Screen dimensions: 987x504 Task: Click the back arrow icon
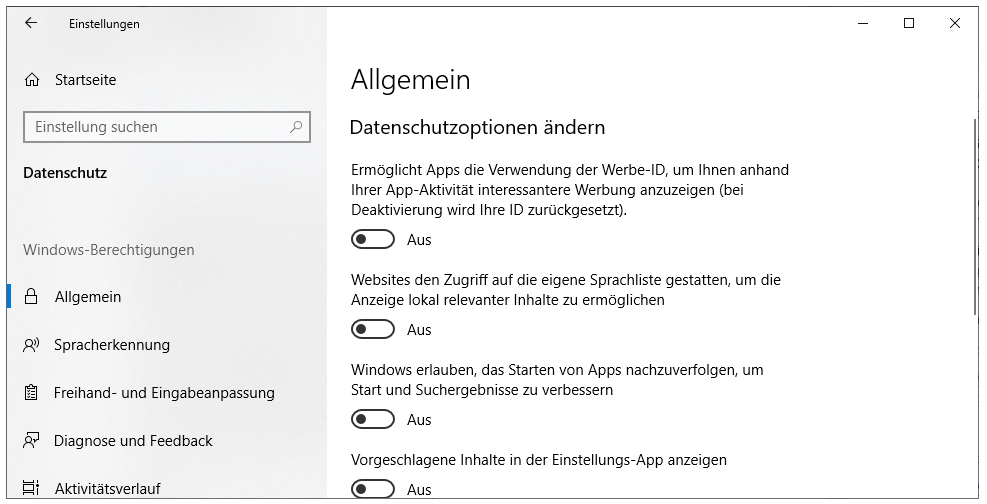[31, 23]
